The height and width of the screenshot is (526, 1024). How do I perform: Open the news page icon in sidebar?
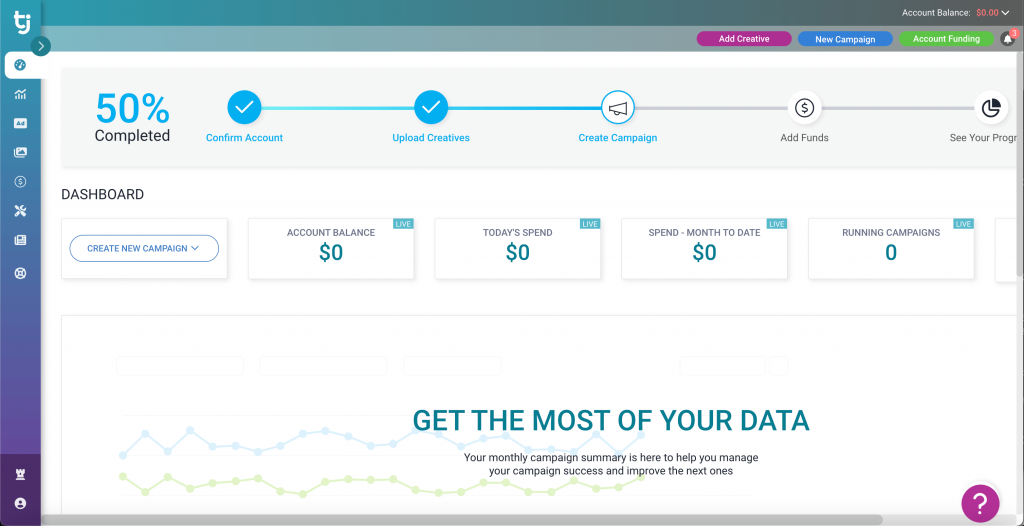[x=20, y=240]
